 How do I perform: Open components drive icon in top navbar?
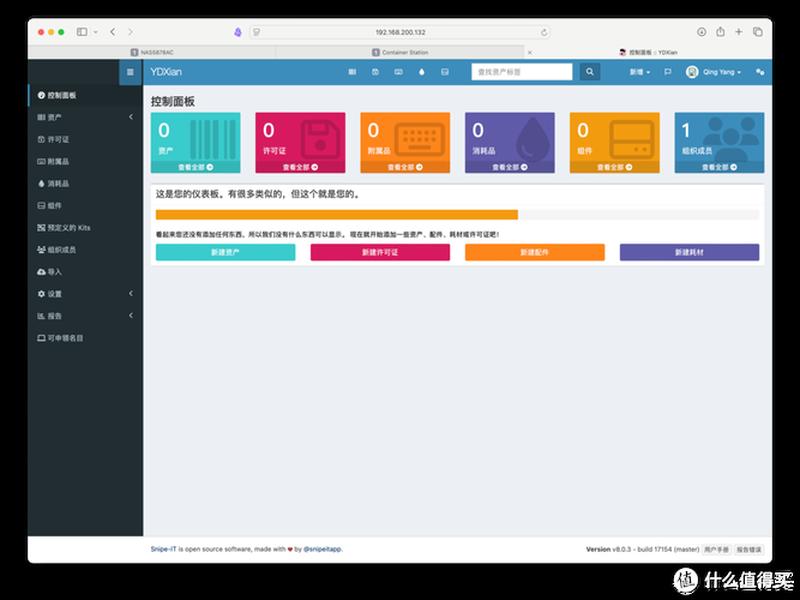pos(445,72)
